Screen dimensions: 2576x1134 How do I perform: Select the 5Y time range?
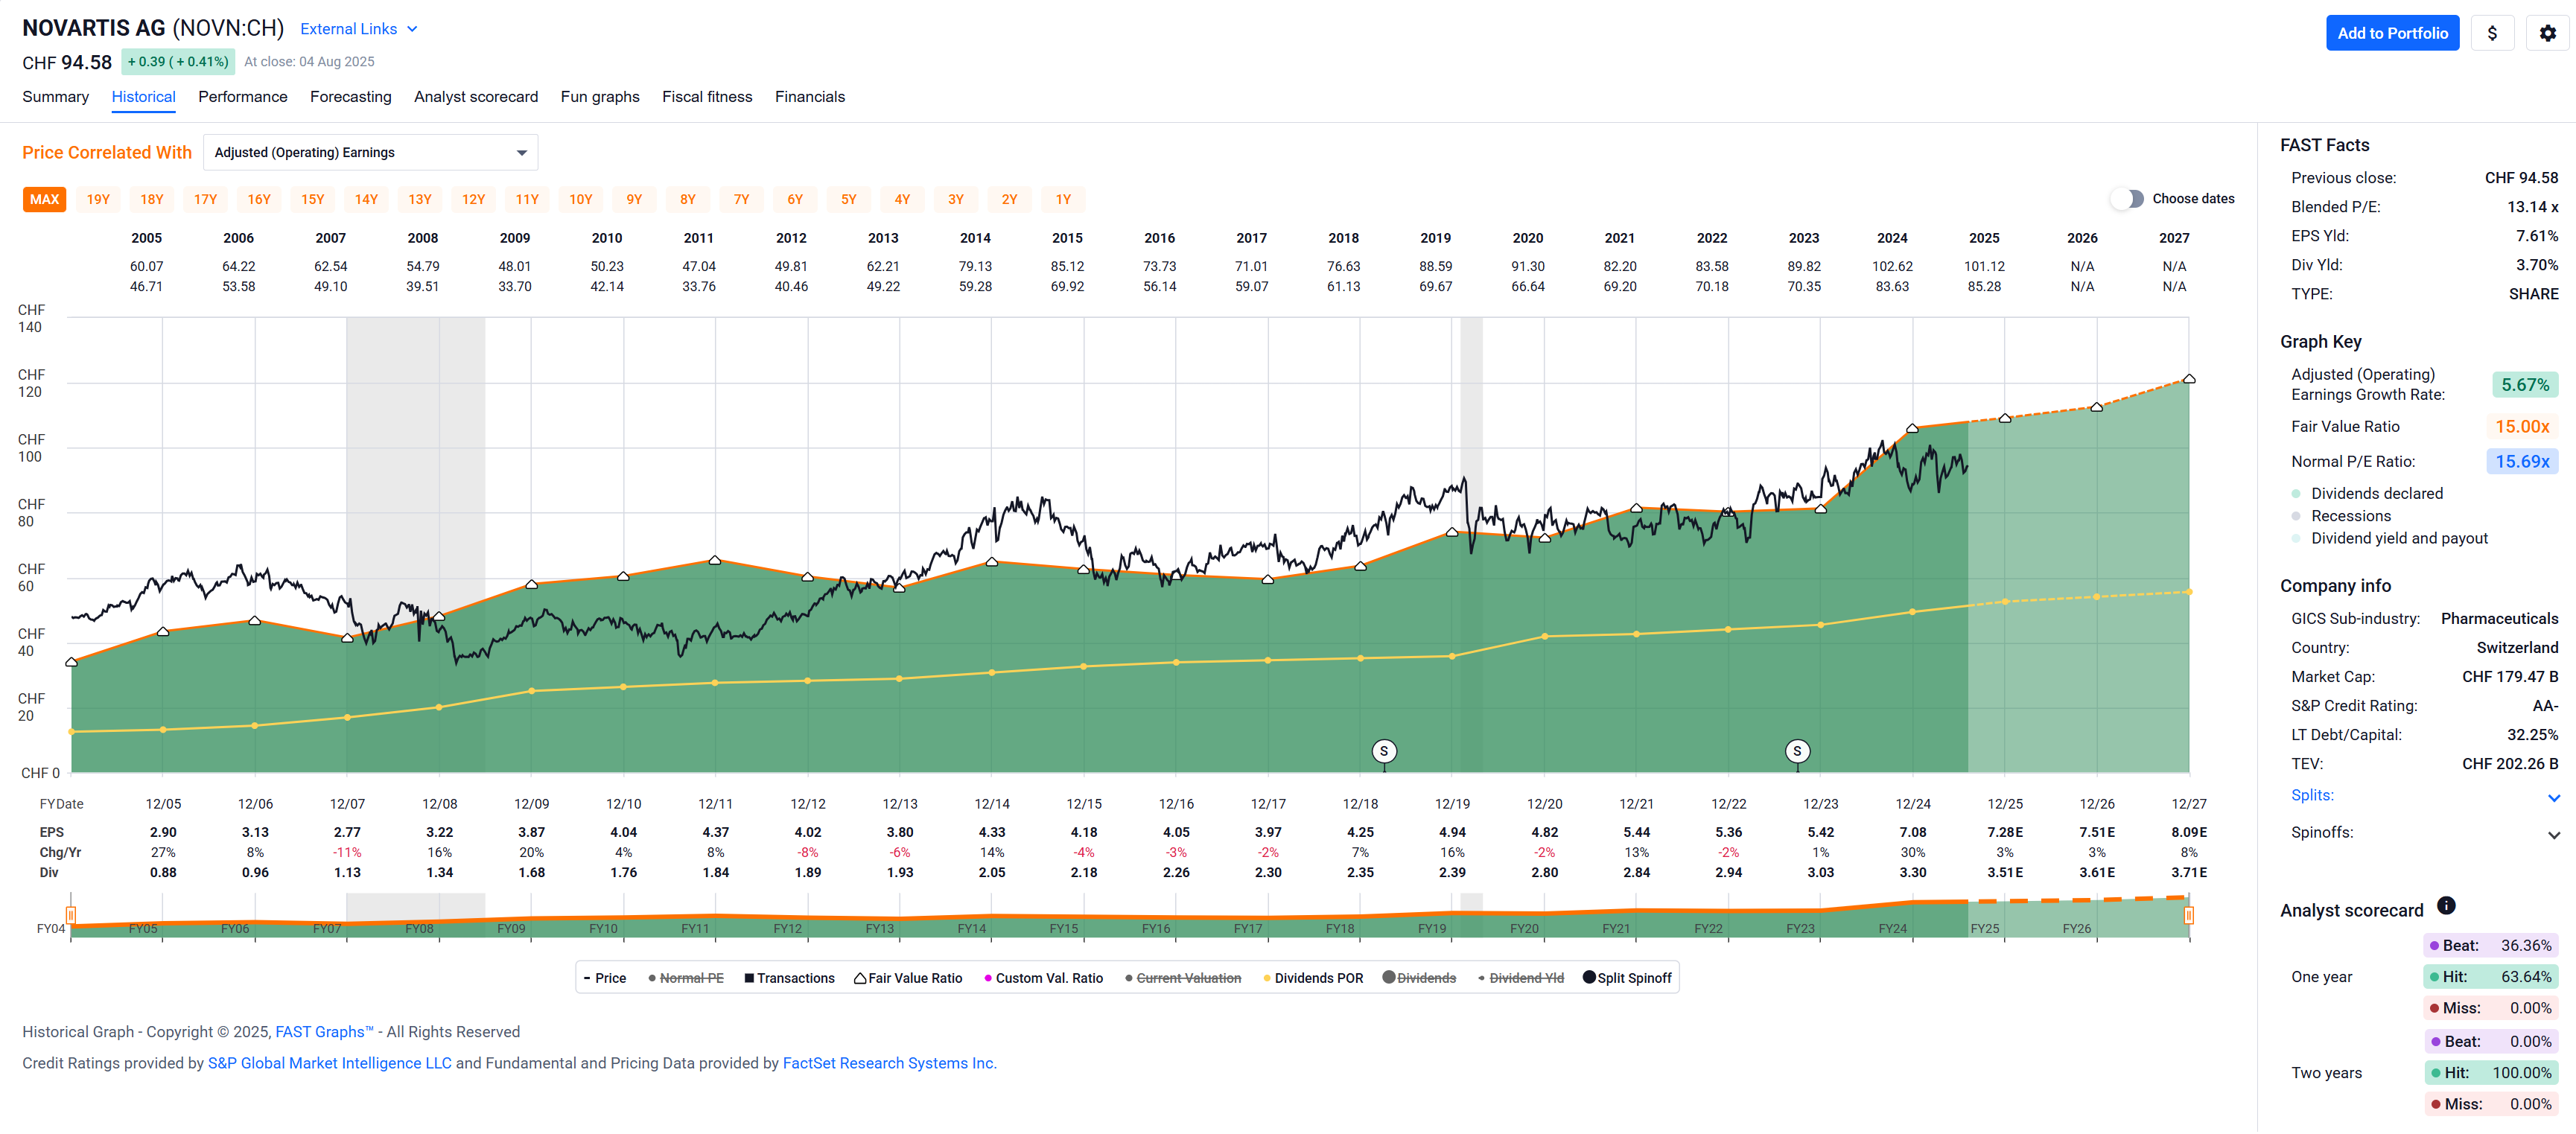tap(848, 199)
